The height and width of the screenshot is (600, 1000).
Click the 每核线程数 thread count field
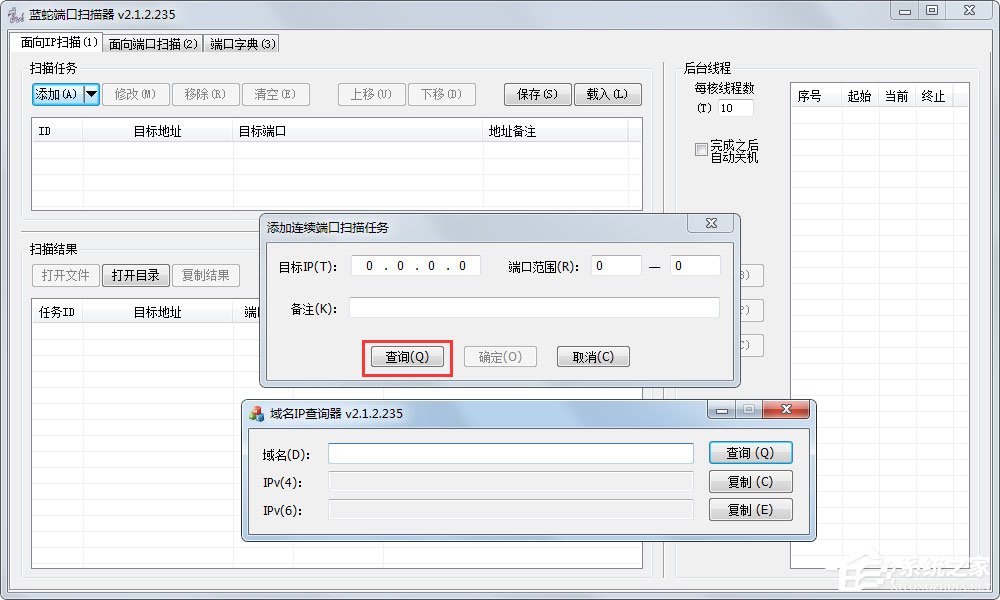tap(735, 108)
